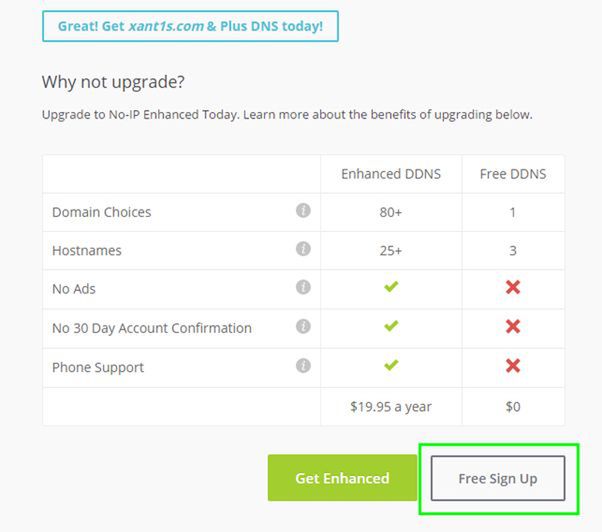Choose the Free Sign Up button
Viewport: 602px width, 532px height.
[x=498, y=478]
